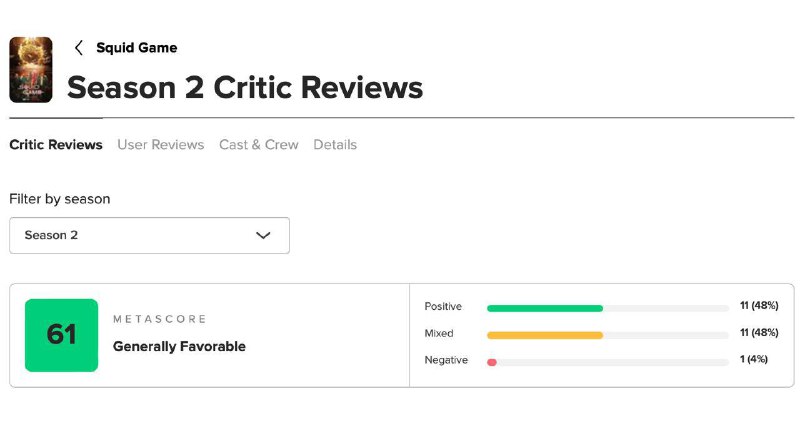Switch to the User Reviews tab
The image size is (800, 429).
coord(160,145)
